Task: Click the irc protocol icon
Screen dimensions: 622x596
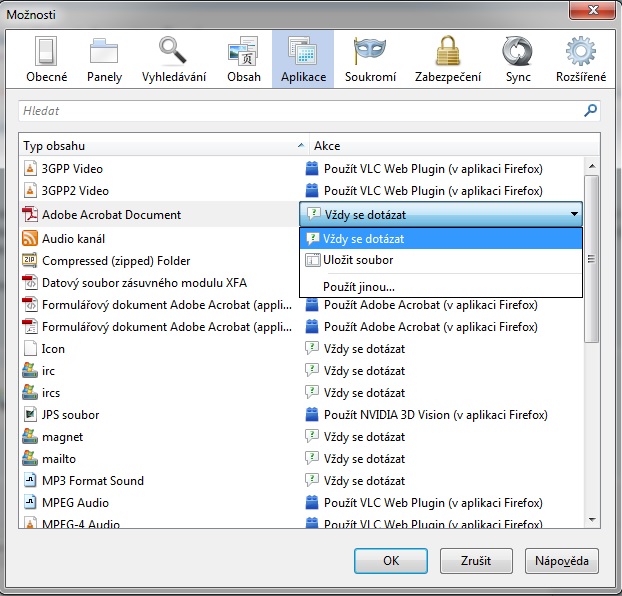Action: tap(30, 370)
